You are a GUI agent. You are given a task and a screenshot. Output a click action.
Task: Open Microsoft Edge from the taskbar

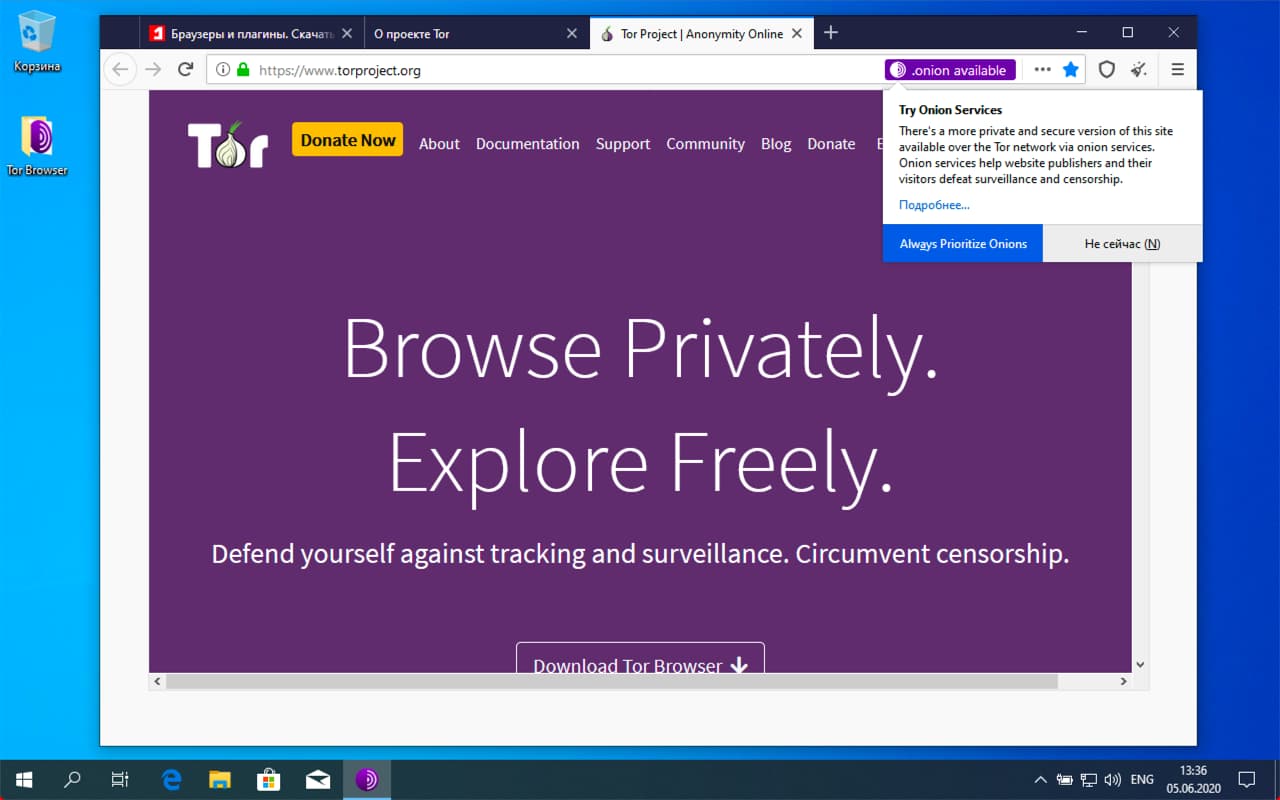[x=171, y=780]
